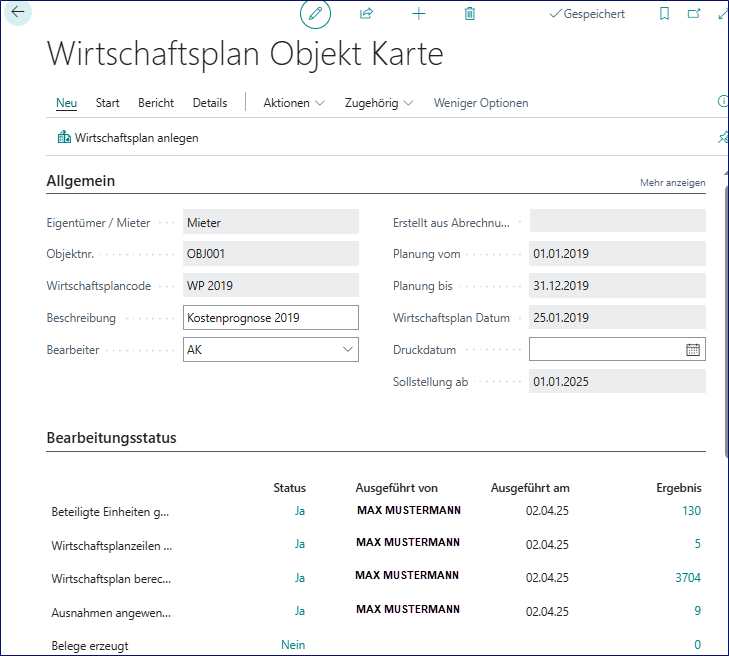The width and height of the screenshot is (729, 656).
Task: Click the Beschreibung input field
Action: [x=271, y=318]
